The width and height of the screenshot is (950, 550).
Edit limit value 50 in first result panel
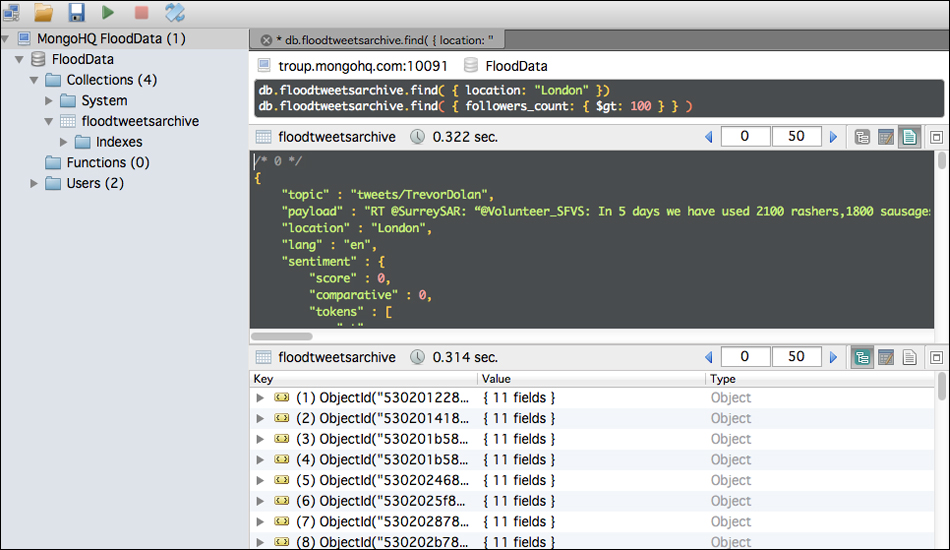(797, 136)
